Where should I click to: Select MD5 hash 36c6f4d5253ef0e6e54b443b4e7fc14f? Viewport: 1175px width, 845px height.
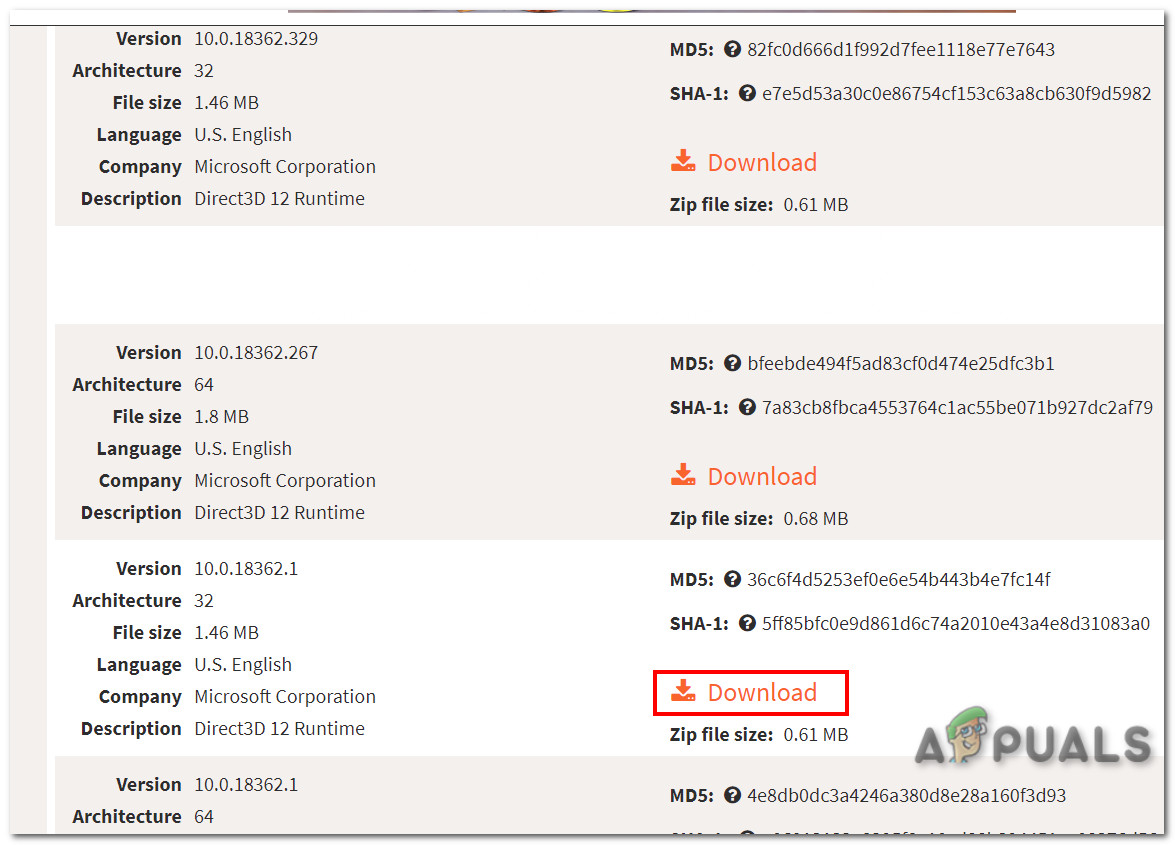(x=898, y=579)
